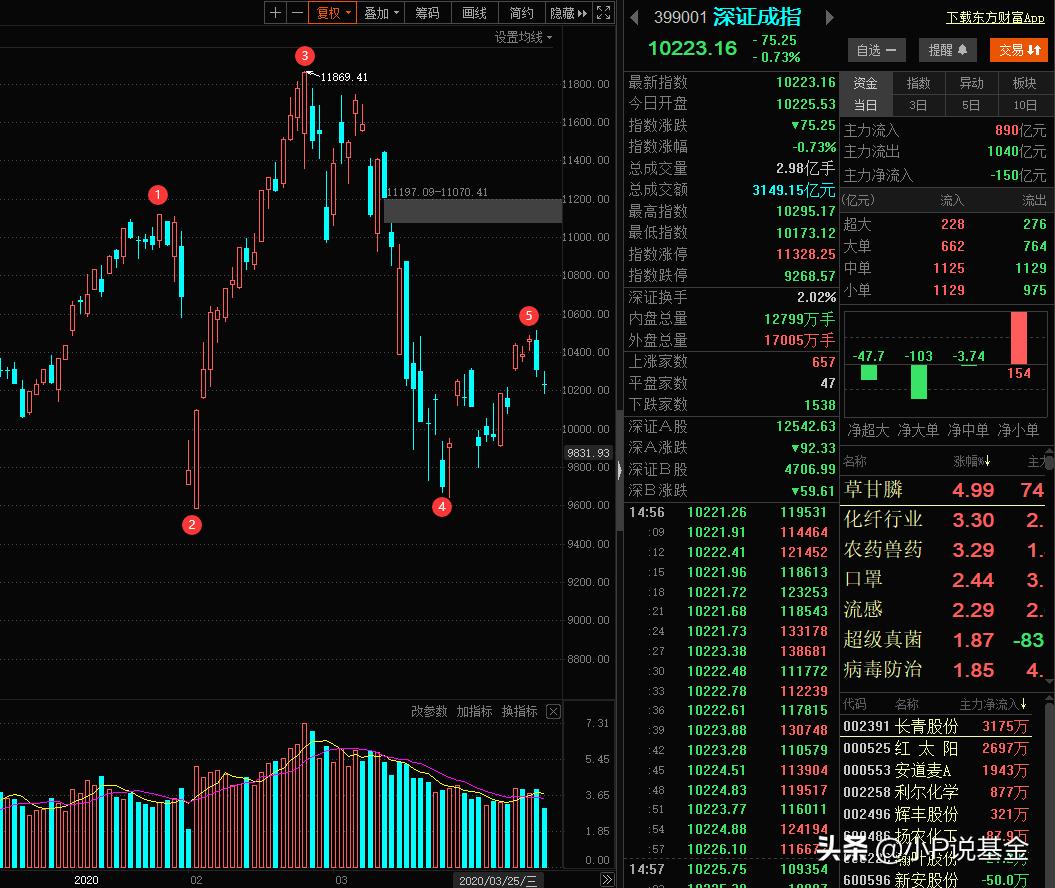Open stock 000553 安道麦A
This screenshot has width=1055, height=888.
936,770
